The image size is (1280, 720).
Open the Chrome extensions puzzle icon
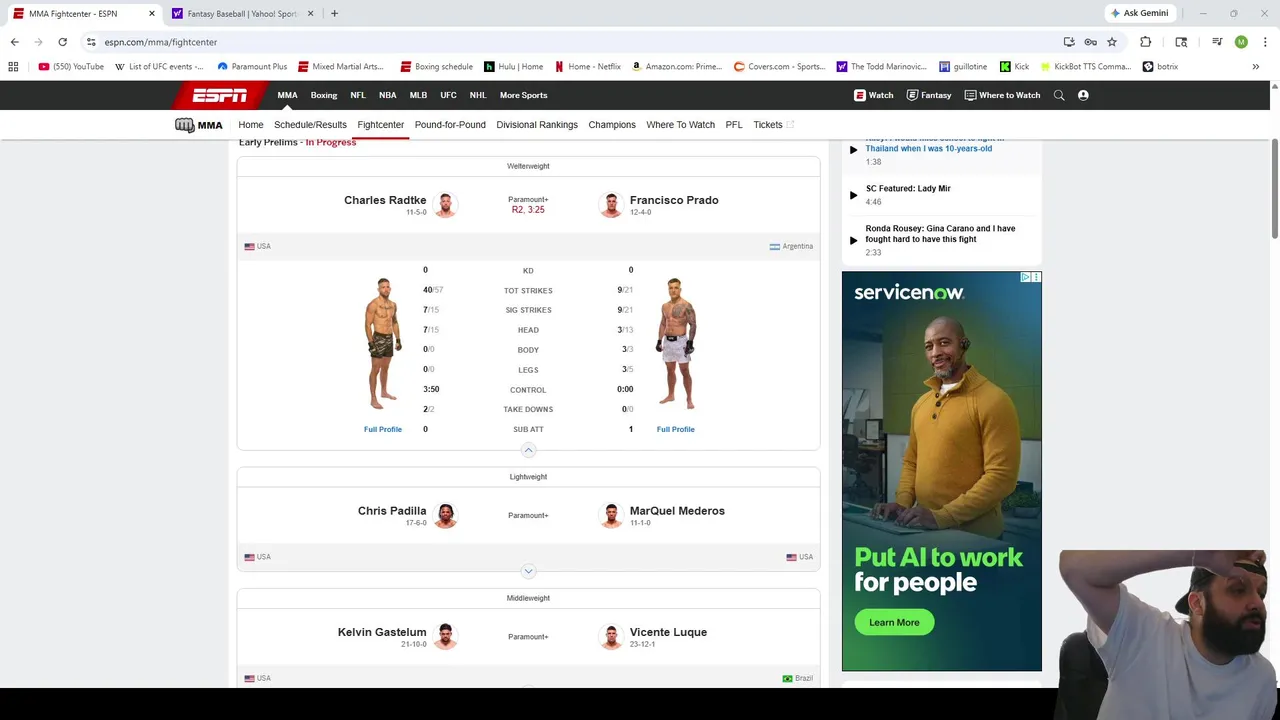coord(1145,42)
